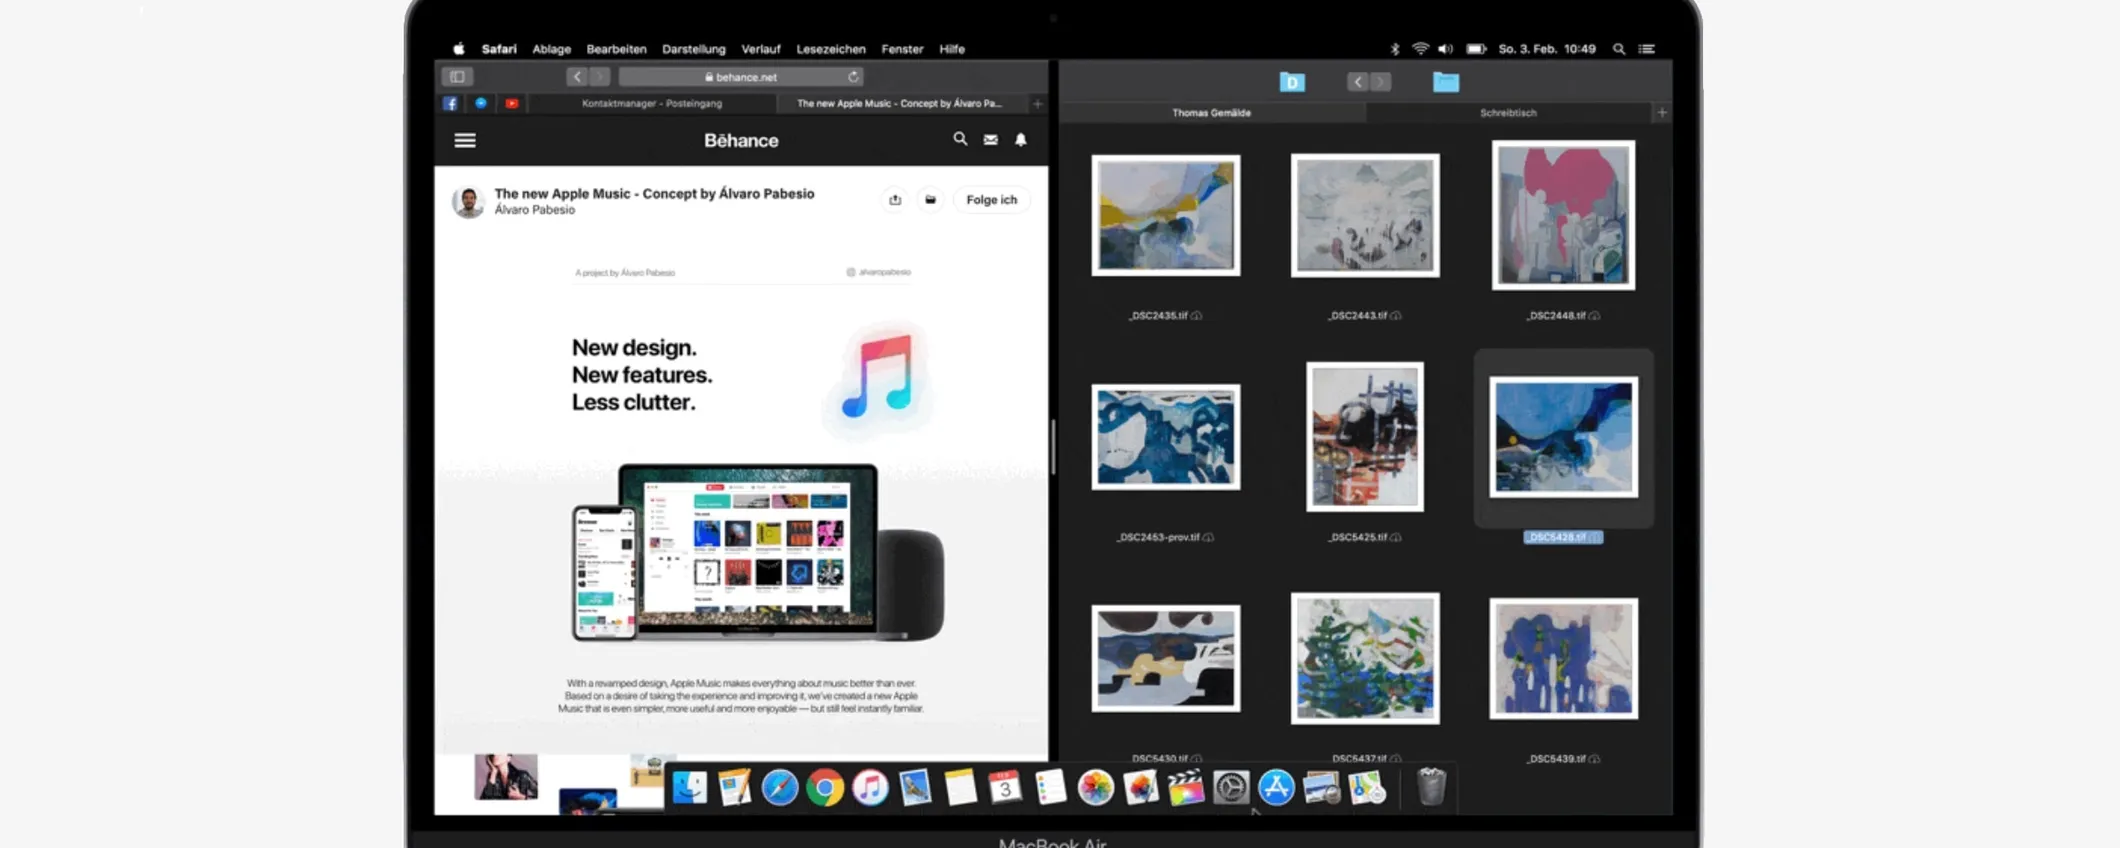The image size is (2120, 848).
Task: Click the project share icon
Action: tap(895, 200)
